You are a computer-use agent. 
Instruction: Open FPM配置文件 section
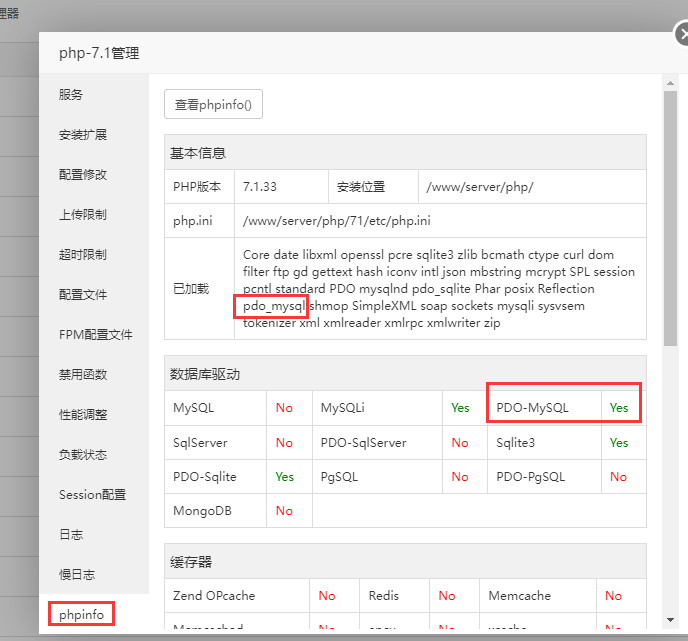click(x=96, y=335)
